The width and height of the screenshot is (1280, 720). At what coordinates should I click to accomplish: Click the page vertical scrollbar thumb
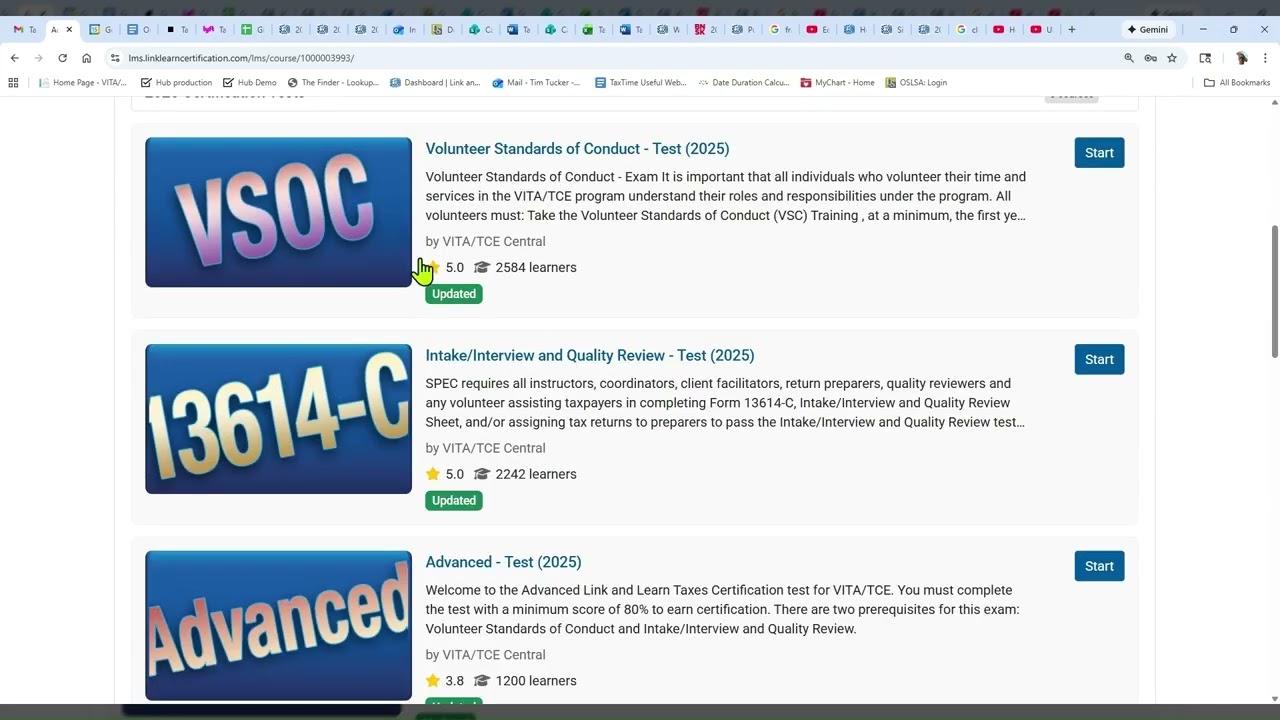1274,290
